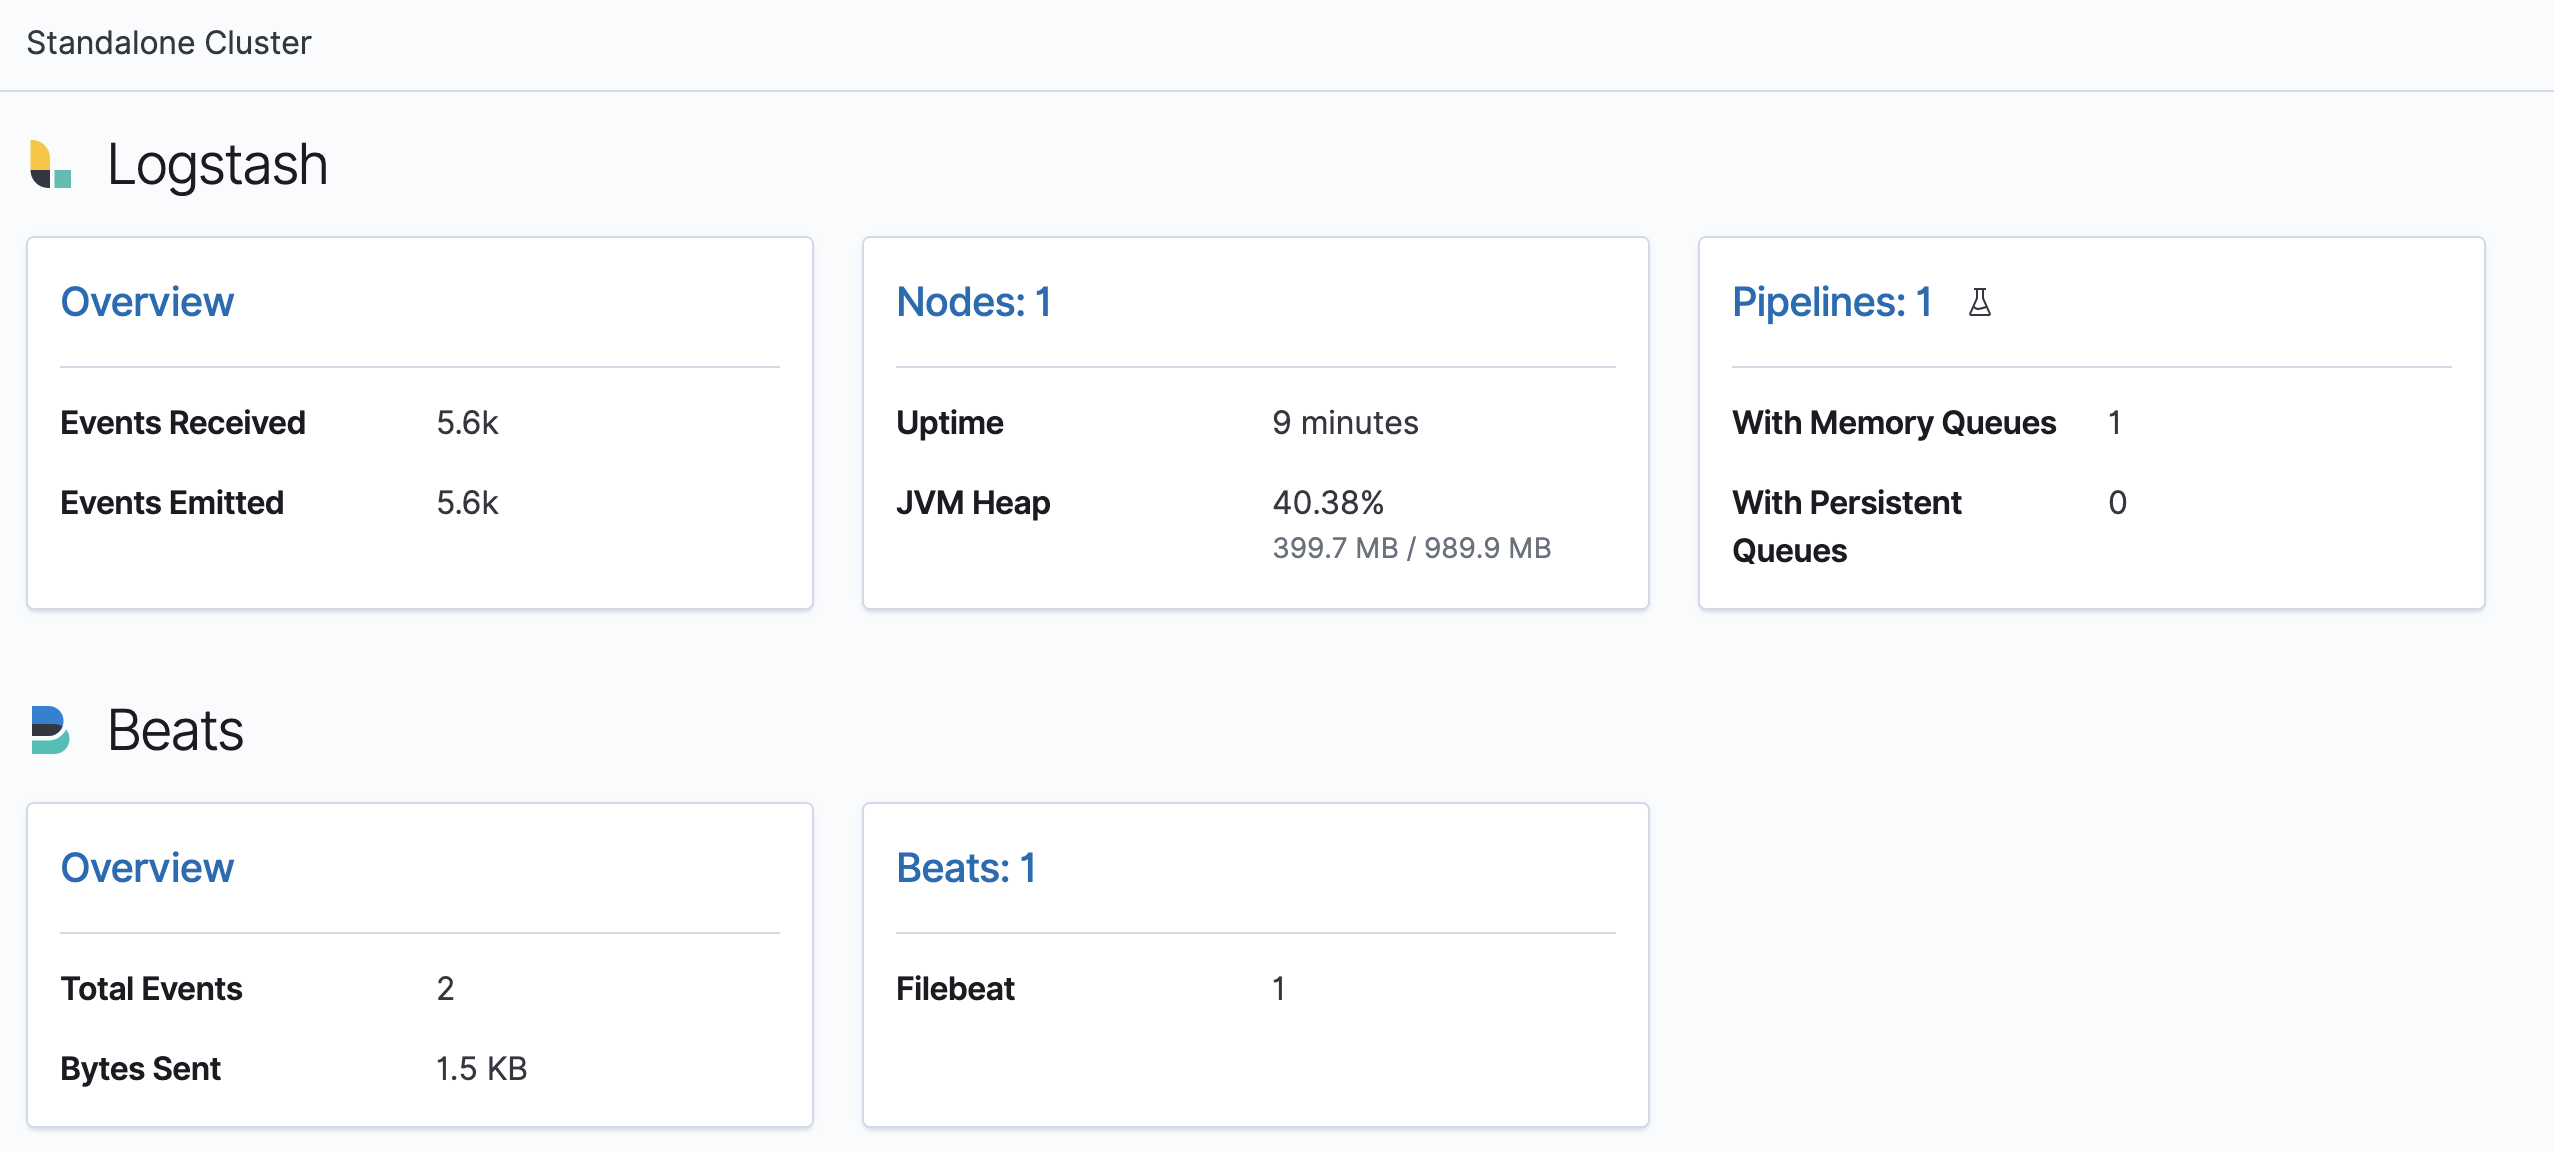
Task: Click the Beats logo icon
Action: [50, 730]
